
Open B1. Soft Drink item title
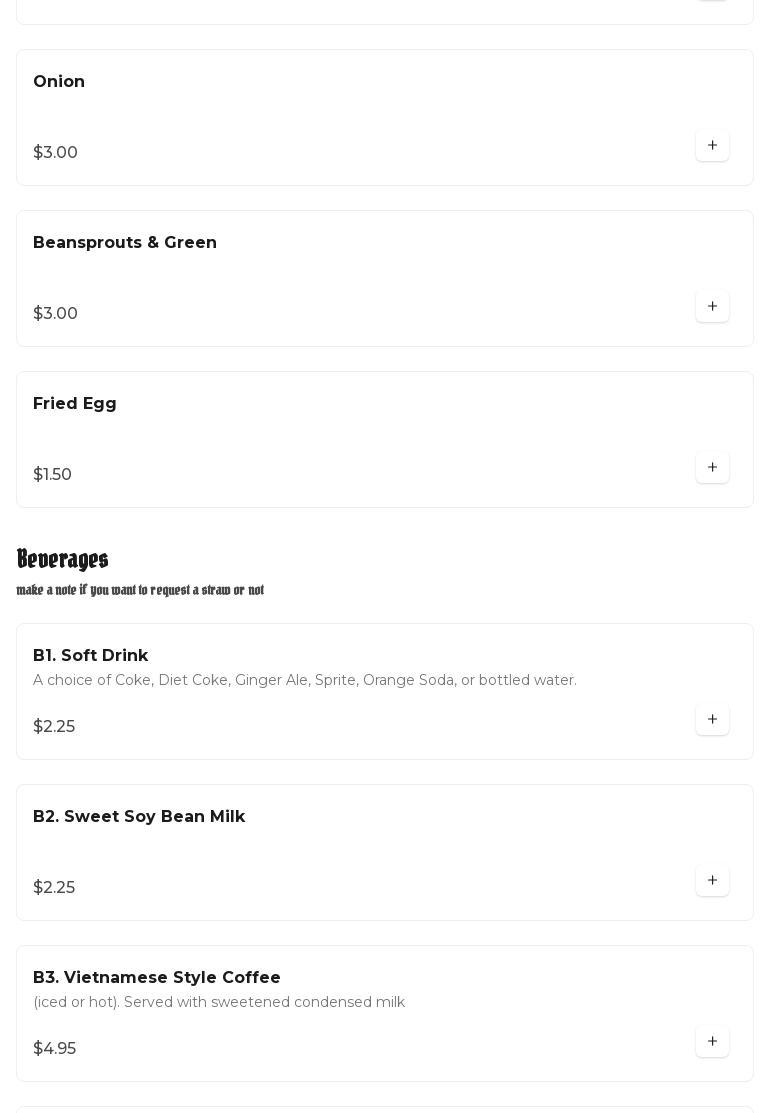coord(91,656)
